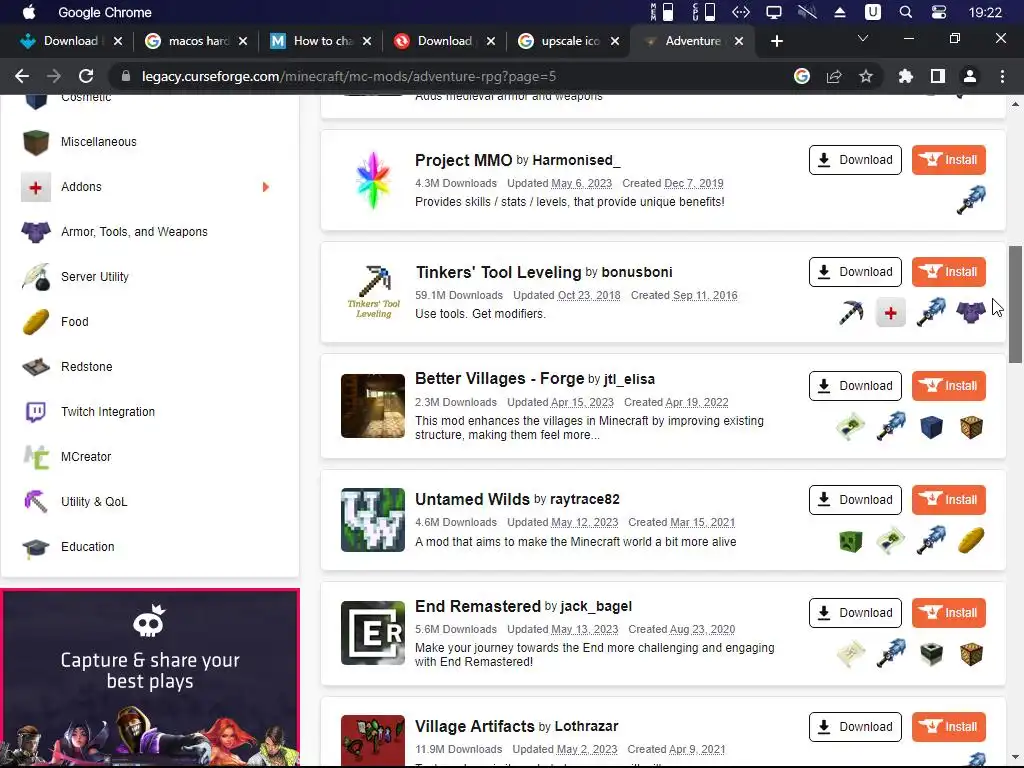This screenshot has width=1024, height=768.
Task: Reload the CurseForge page
Action: pos(86,76)
